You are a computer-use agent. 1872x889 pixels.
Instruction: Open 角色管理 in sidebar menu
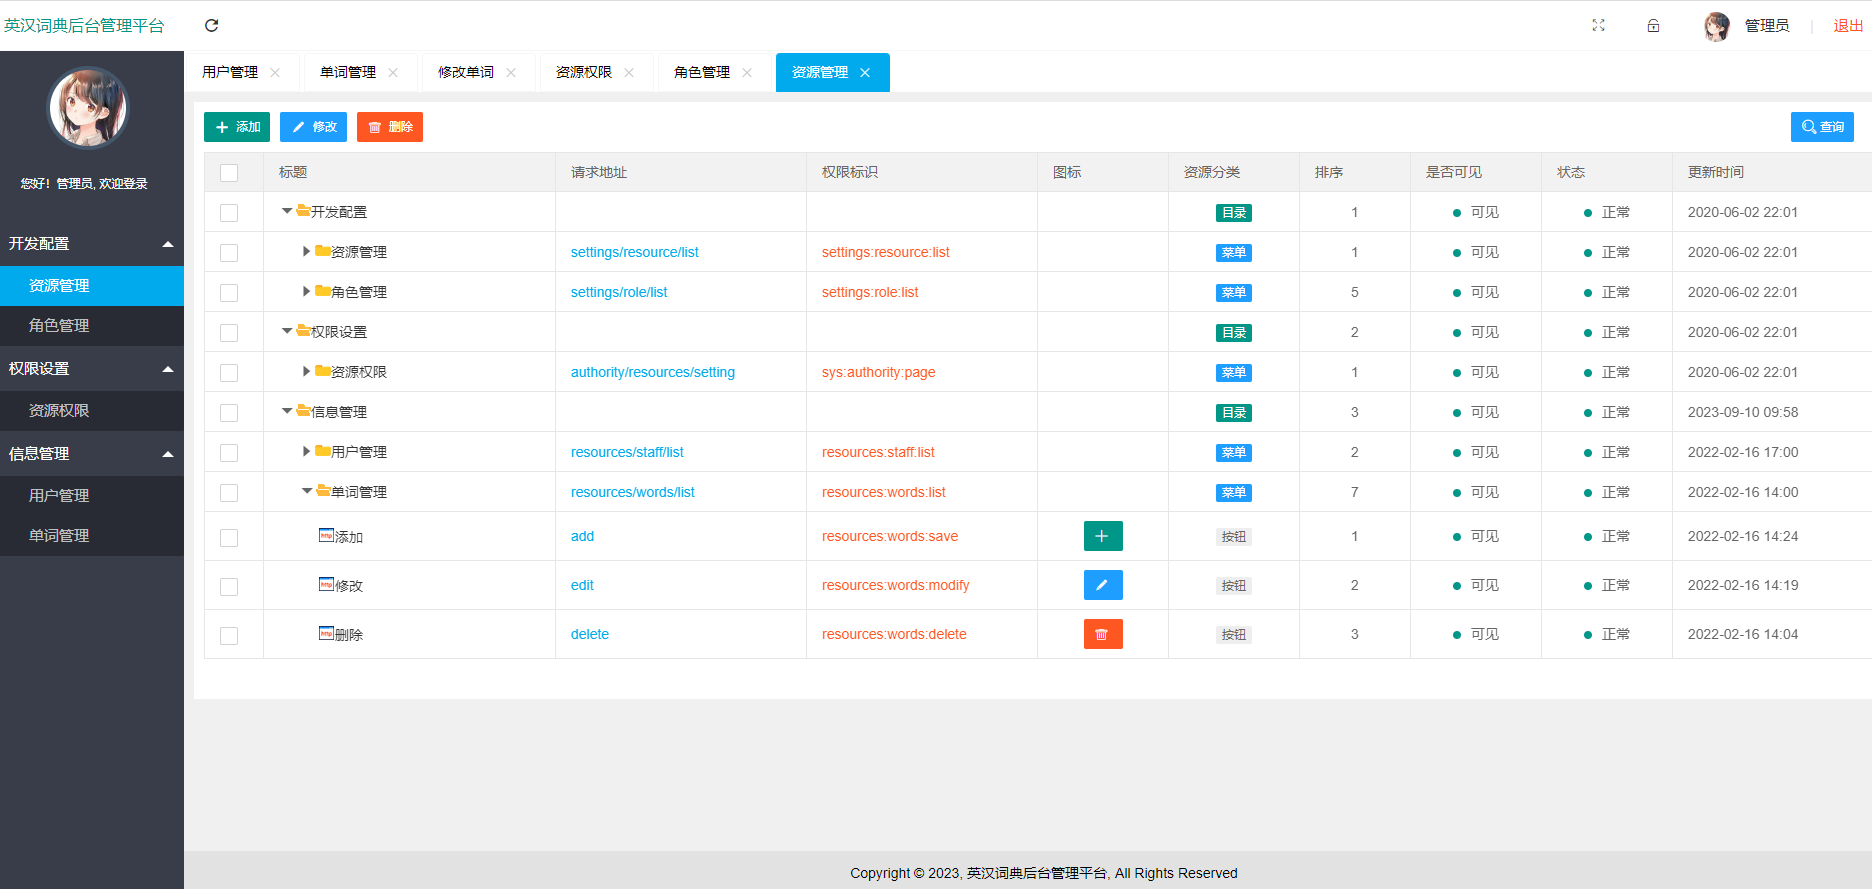click(92, 326)
